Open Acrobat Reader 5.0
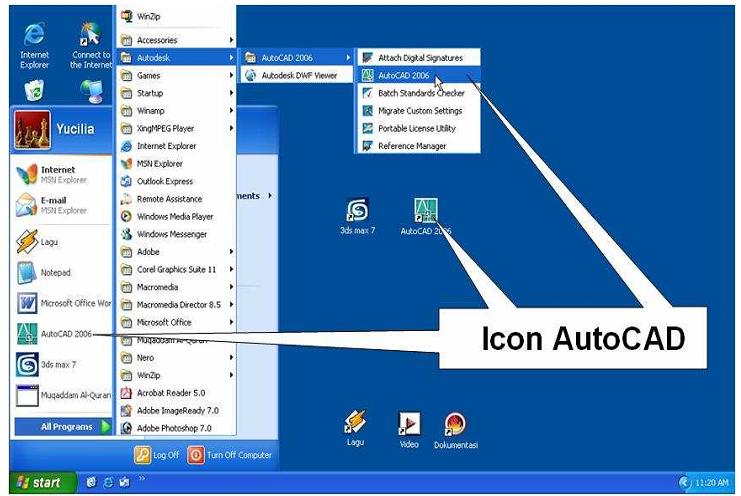Image resolution: width=741 pixels, height=496 pixels. coord(177,393)
